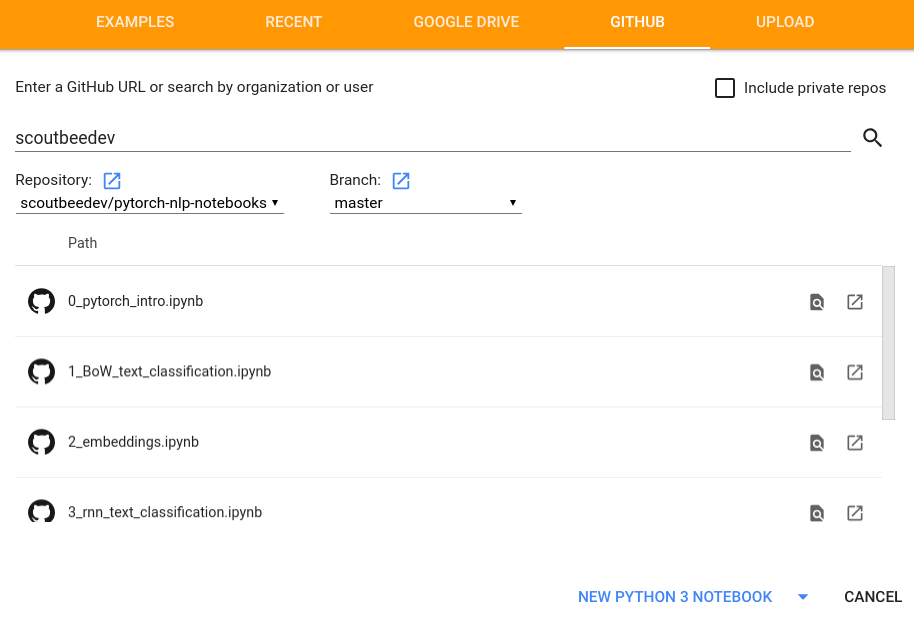Click the Repository: label

pyautogui.click(x=54, y=180)
